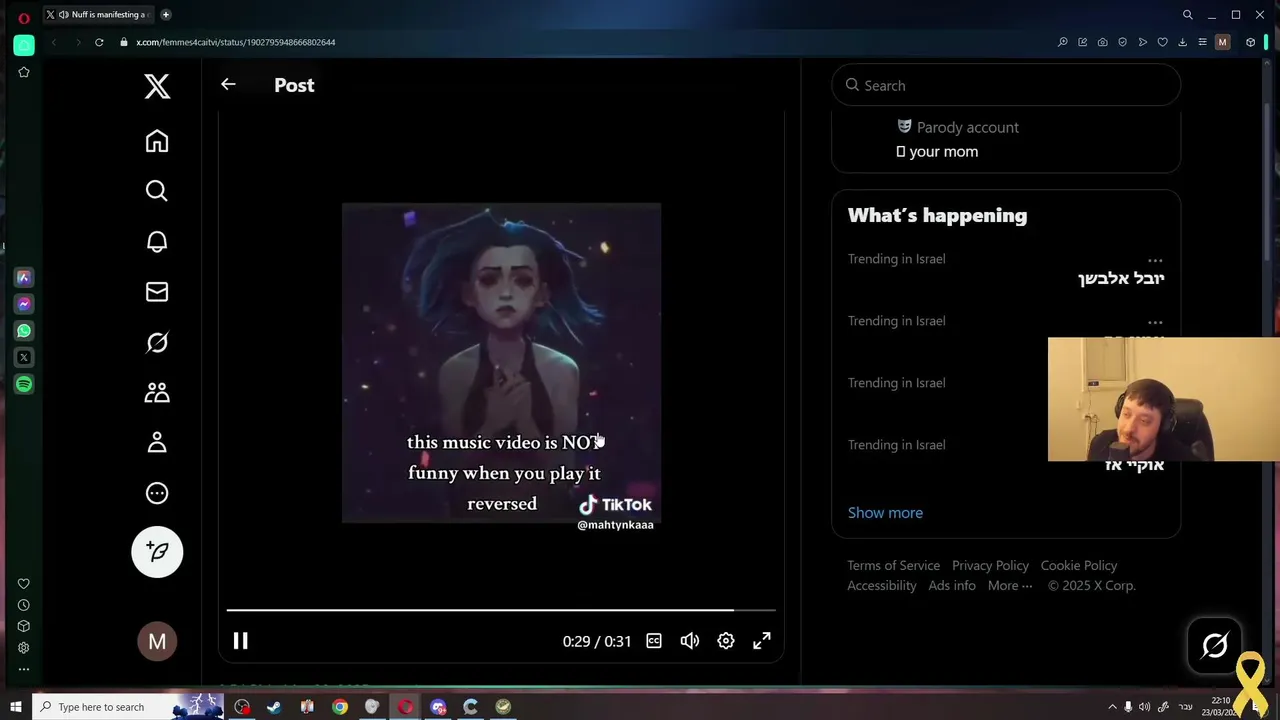Open Opera Easy Setup sliders
The width and height of the screenshot is (1280, 720).
[x=1202, y=42]
